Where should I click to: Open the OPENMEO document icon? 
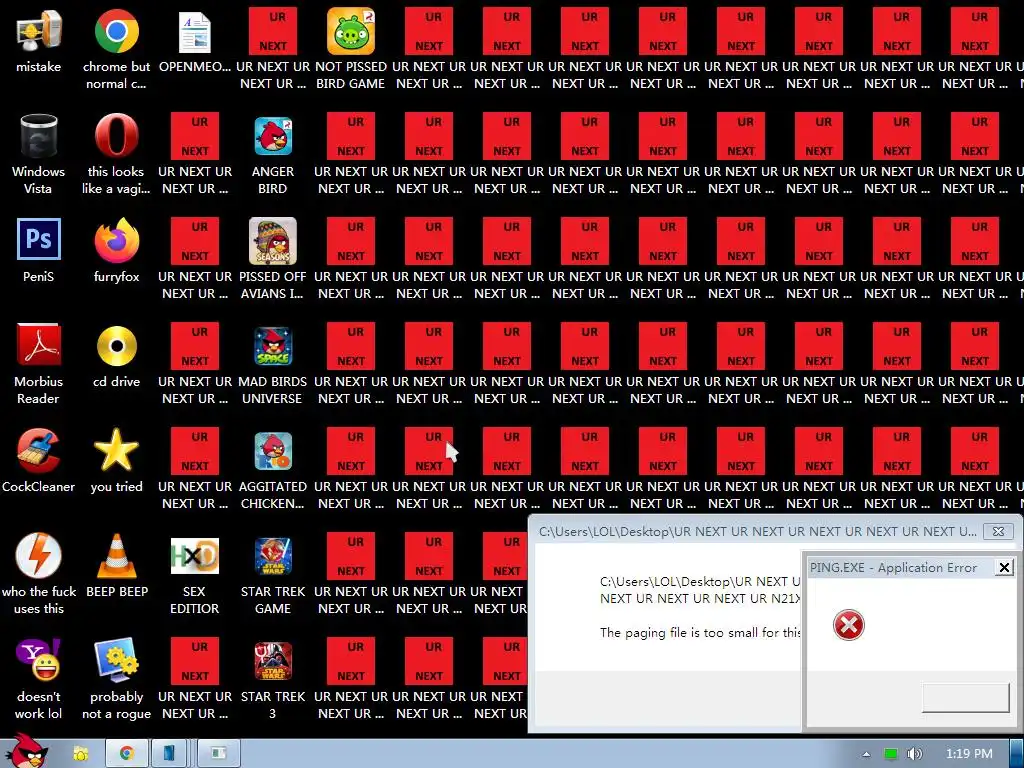pyautogui.click(x=195, y=31)
